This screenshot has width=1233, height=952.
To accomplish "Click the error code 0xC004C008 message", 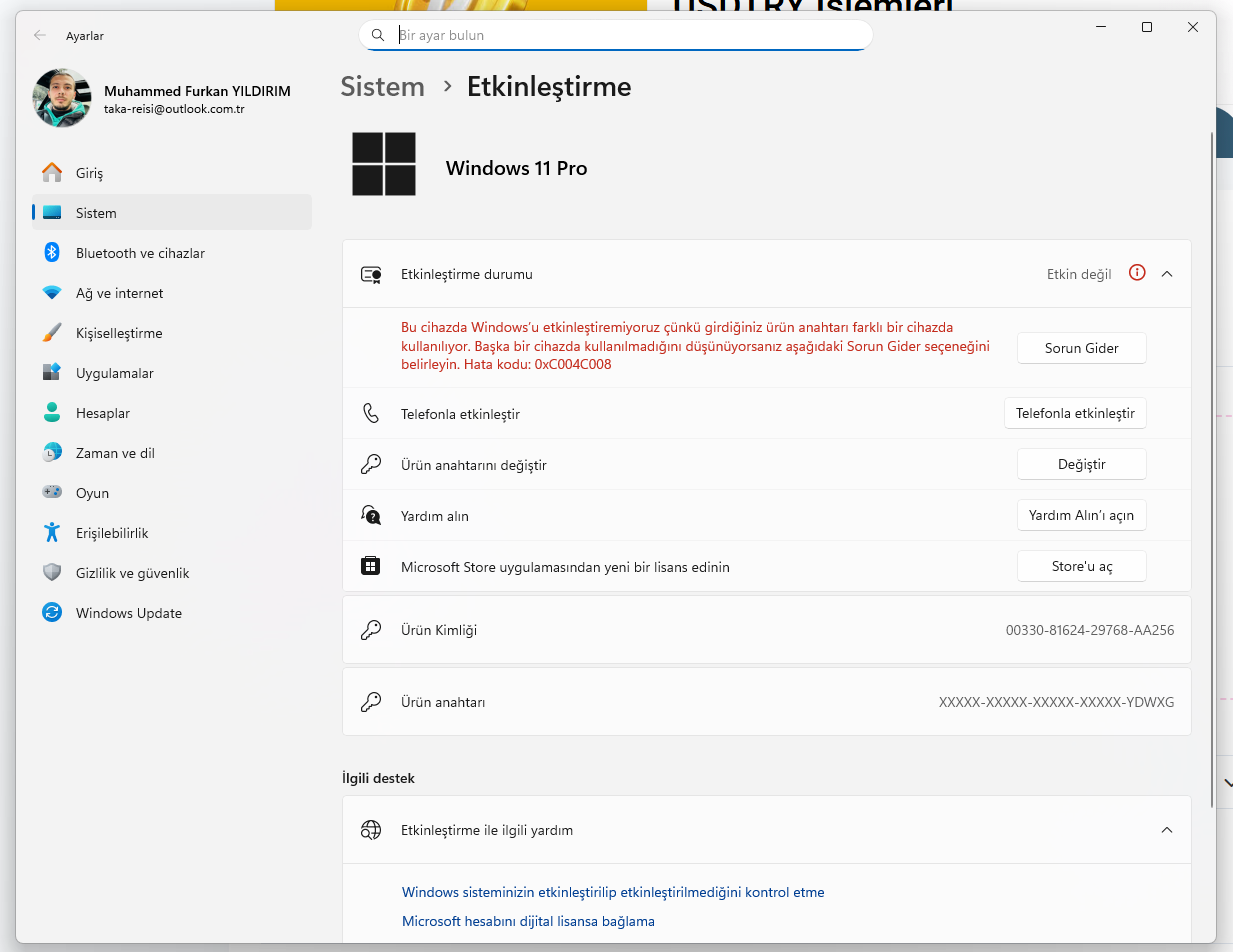I will [695, 346].
